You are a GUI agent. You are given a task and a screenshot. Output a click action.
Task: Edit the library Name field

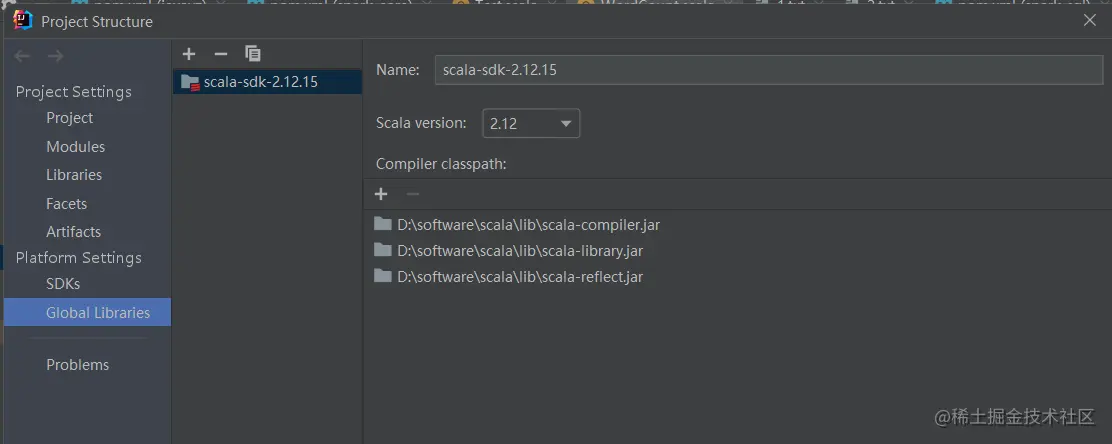coord(768,70)
